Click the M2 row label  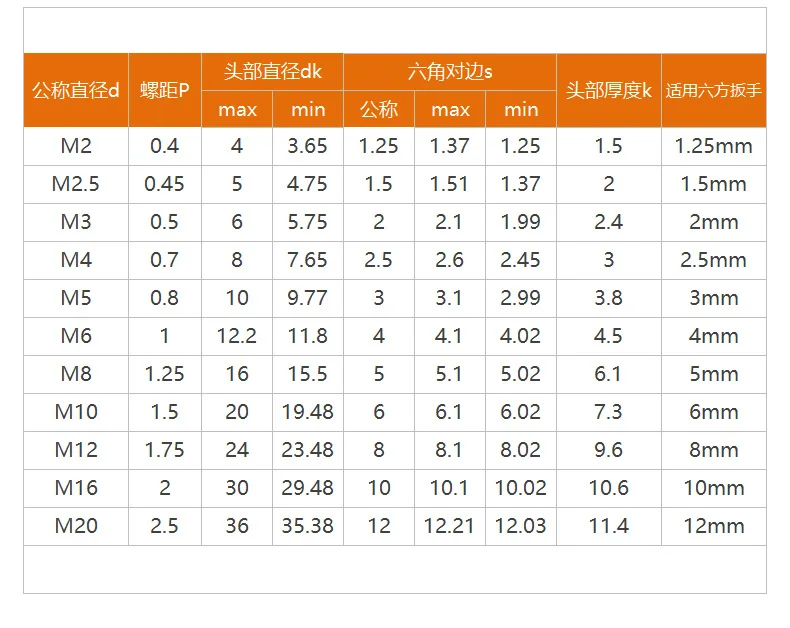pos(76,146)
